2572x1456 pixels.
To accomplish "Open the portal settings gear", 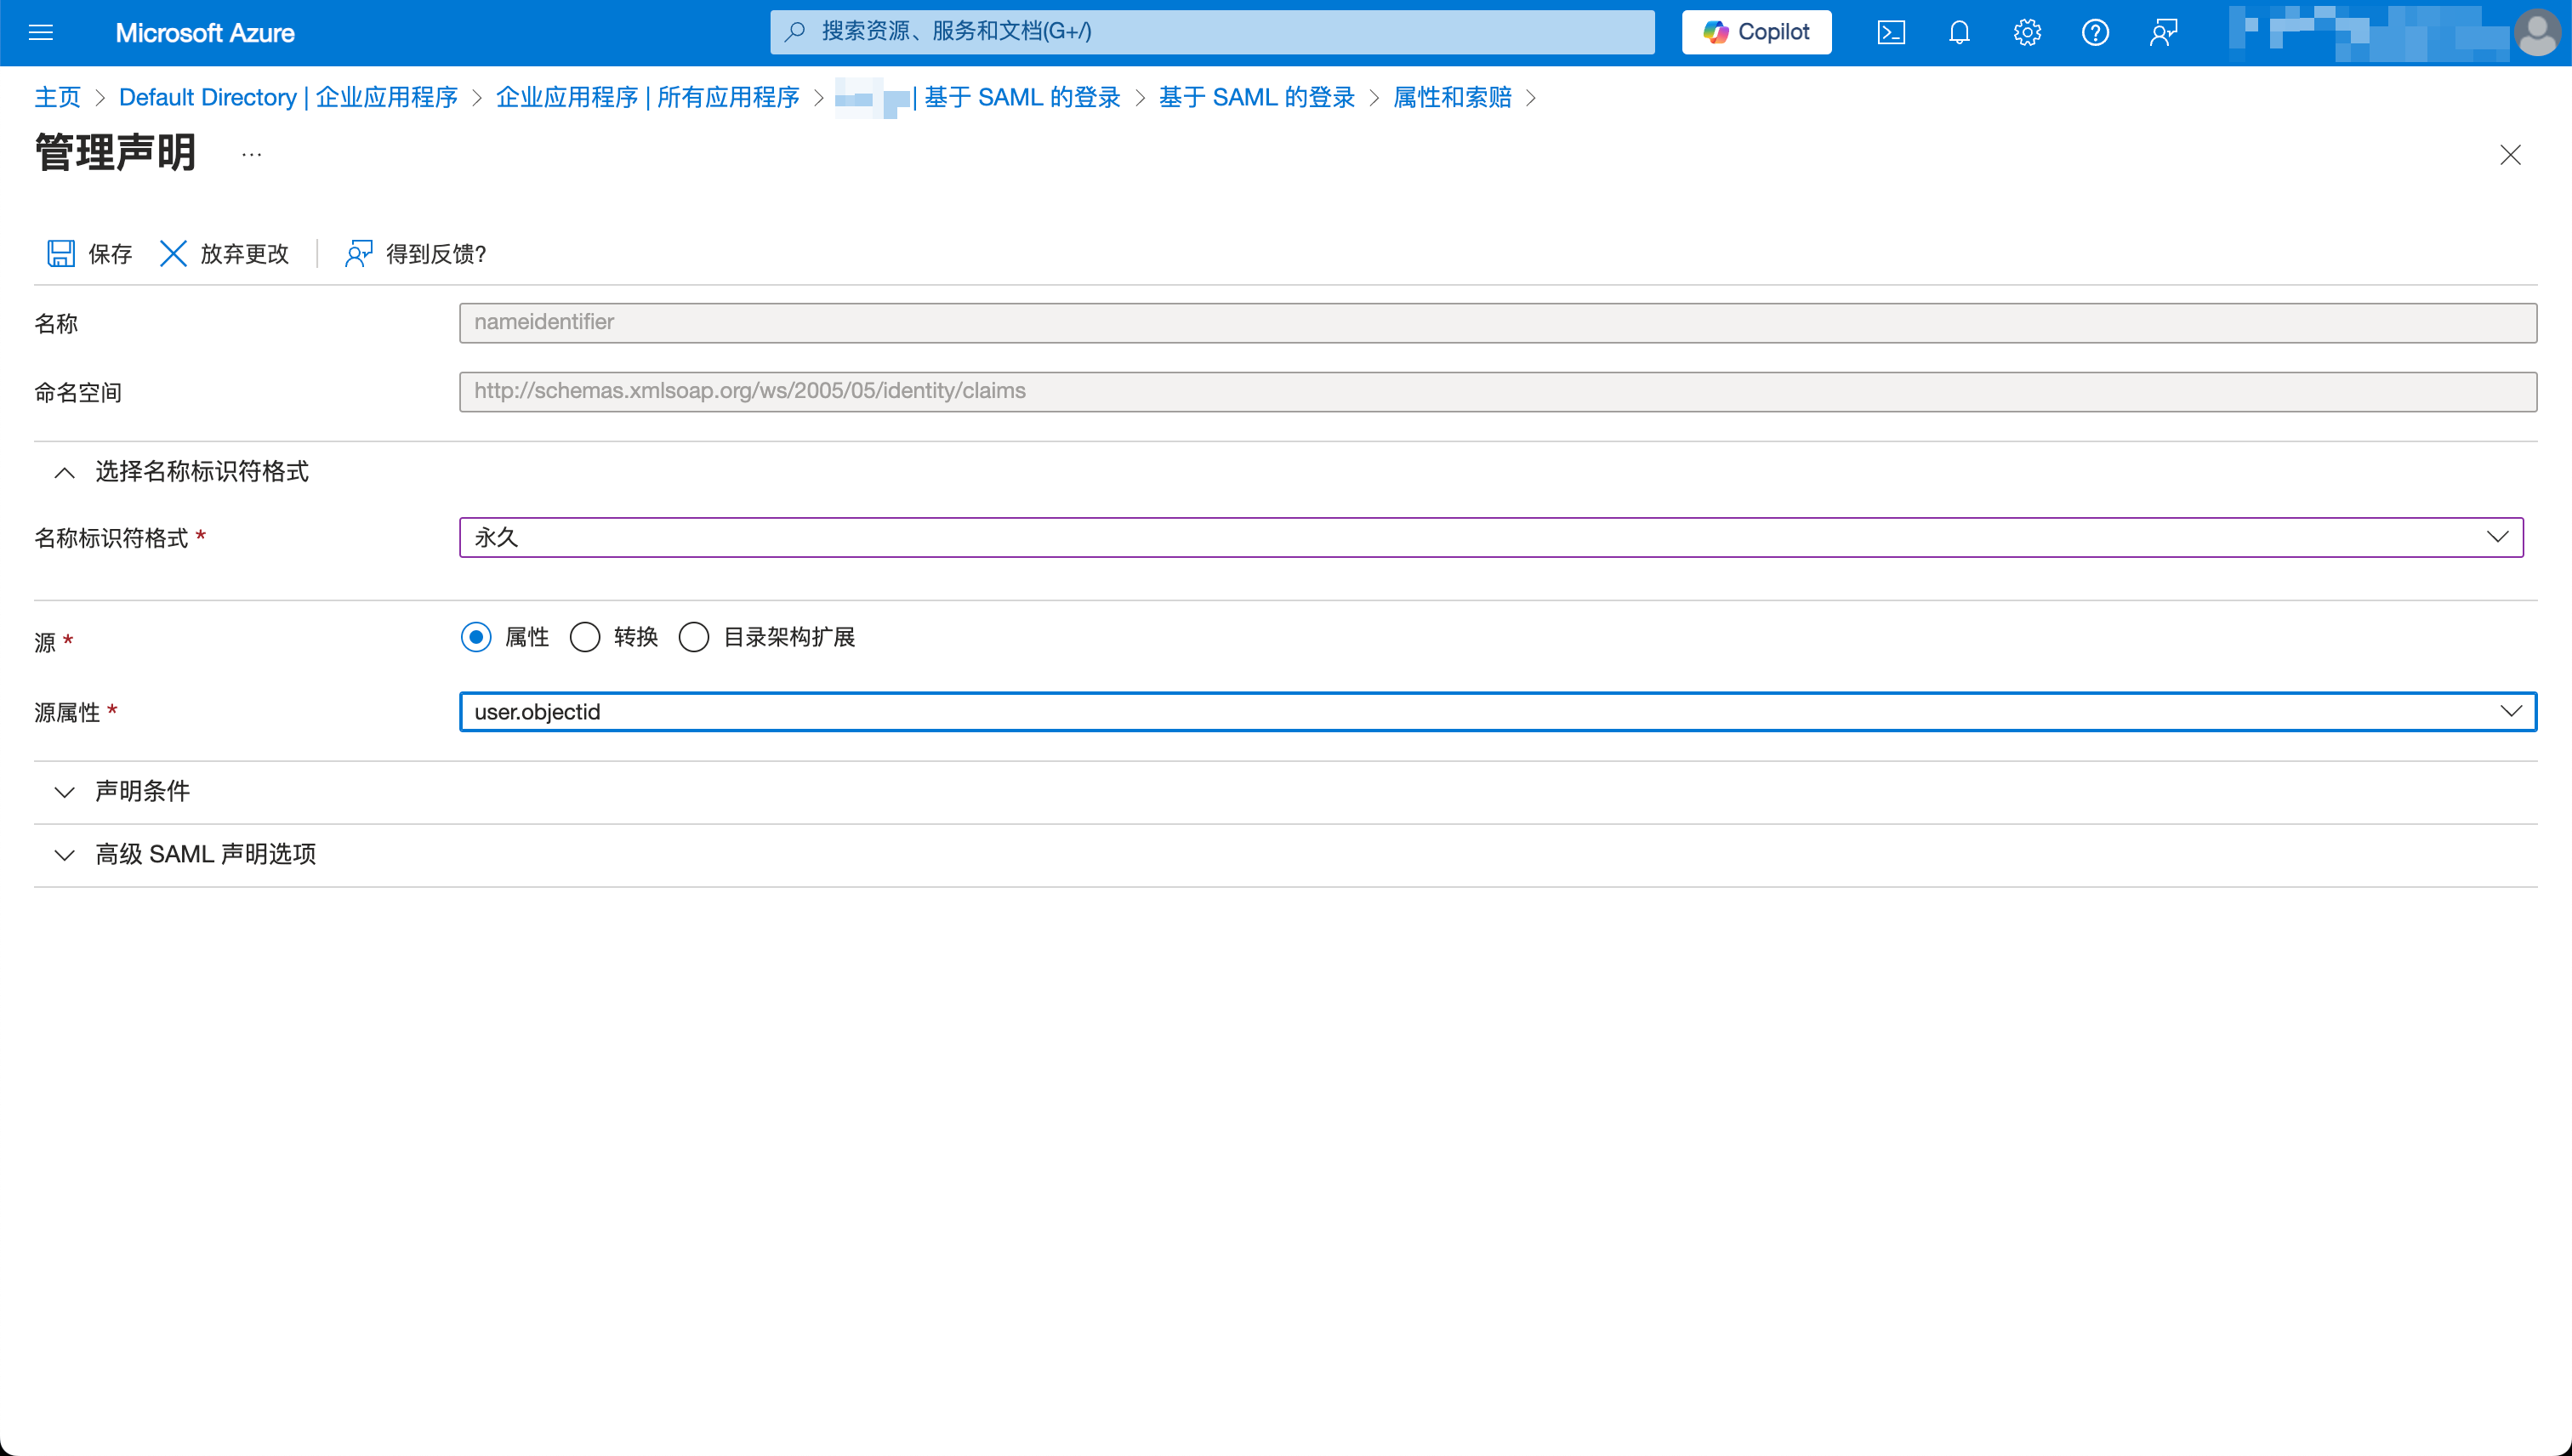I will [x=2026, y=32].
